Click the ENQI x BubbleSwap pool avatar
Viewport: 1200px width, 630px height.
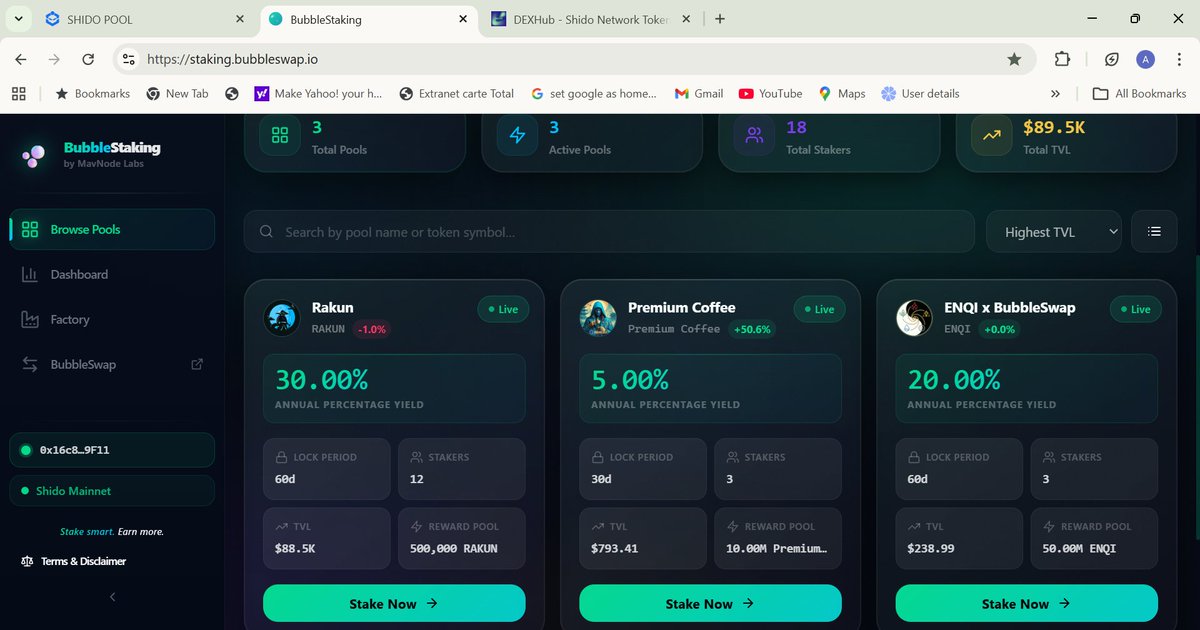914,318
